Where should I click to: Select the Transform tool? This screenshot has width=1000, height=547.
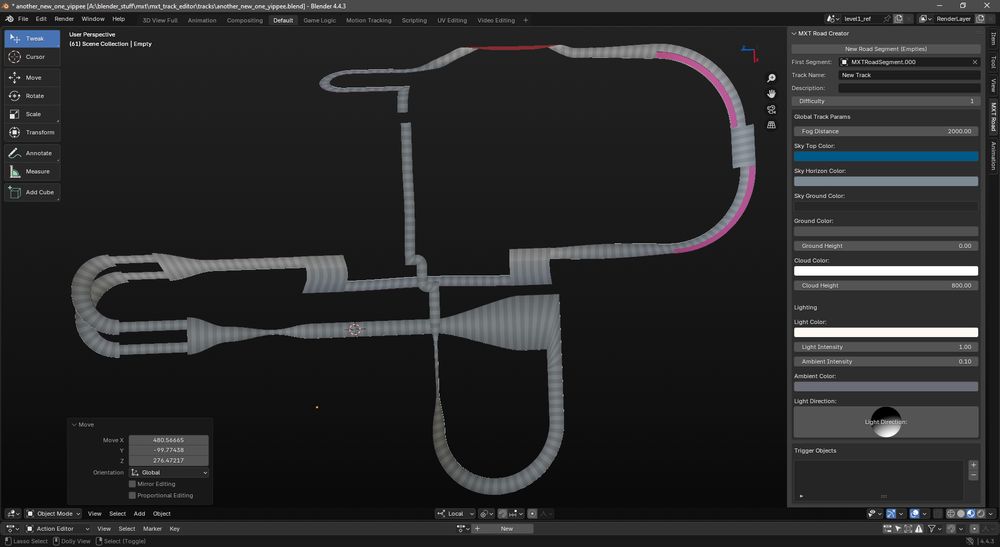coord(32,133)
